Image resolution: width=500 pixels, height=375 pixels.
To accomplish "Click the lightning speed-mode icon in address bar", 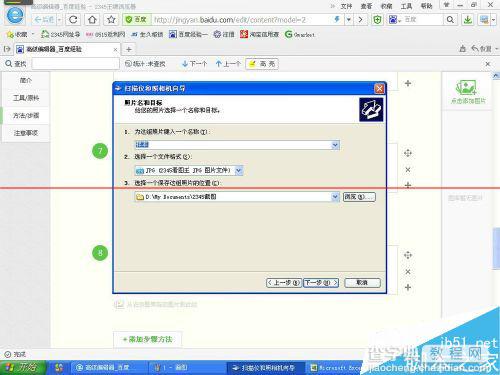I will (x=337, y=20).
